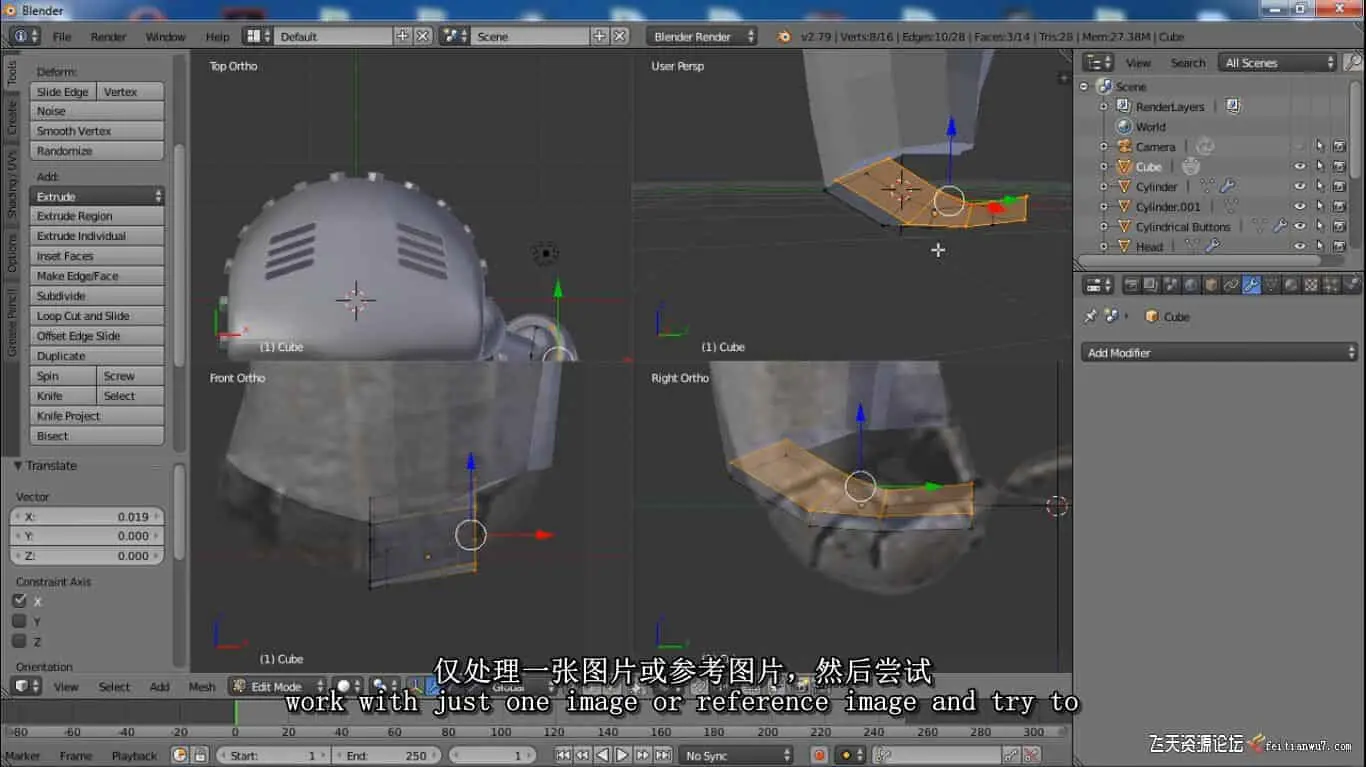This screenshot has height=767, width=1366.
Task: Enable the Z constraint axis checkbox
Action: (19, 641)
